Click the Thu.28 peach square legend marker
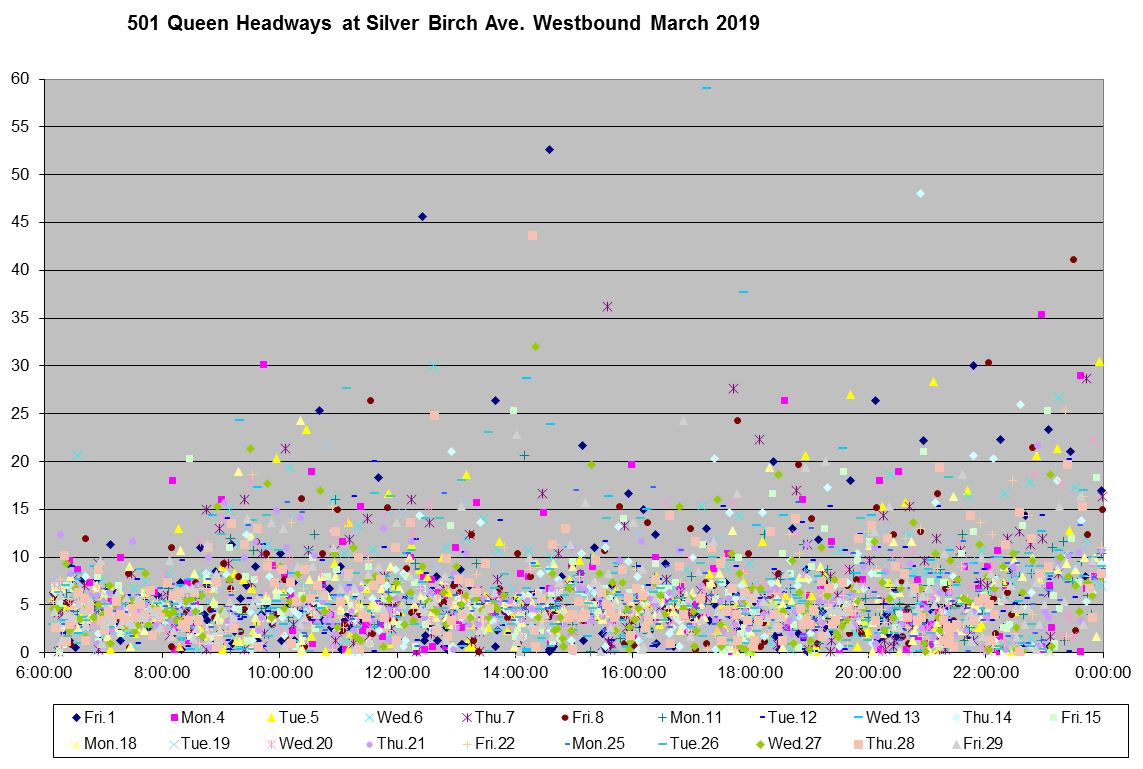This screenshot has height=769, width=1143. [858, 743]
